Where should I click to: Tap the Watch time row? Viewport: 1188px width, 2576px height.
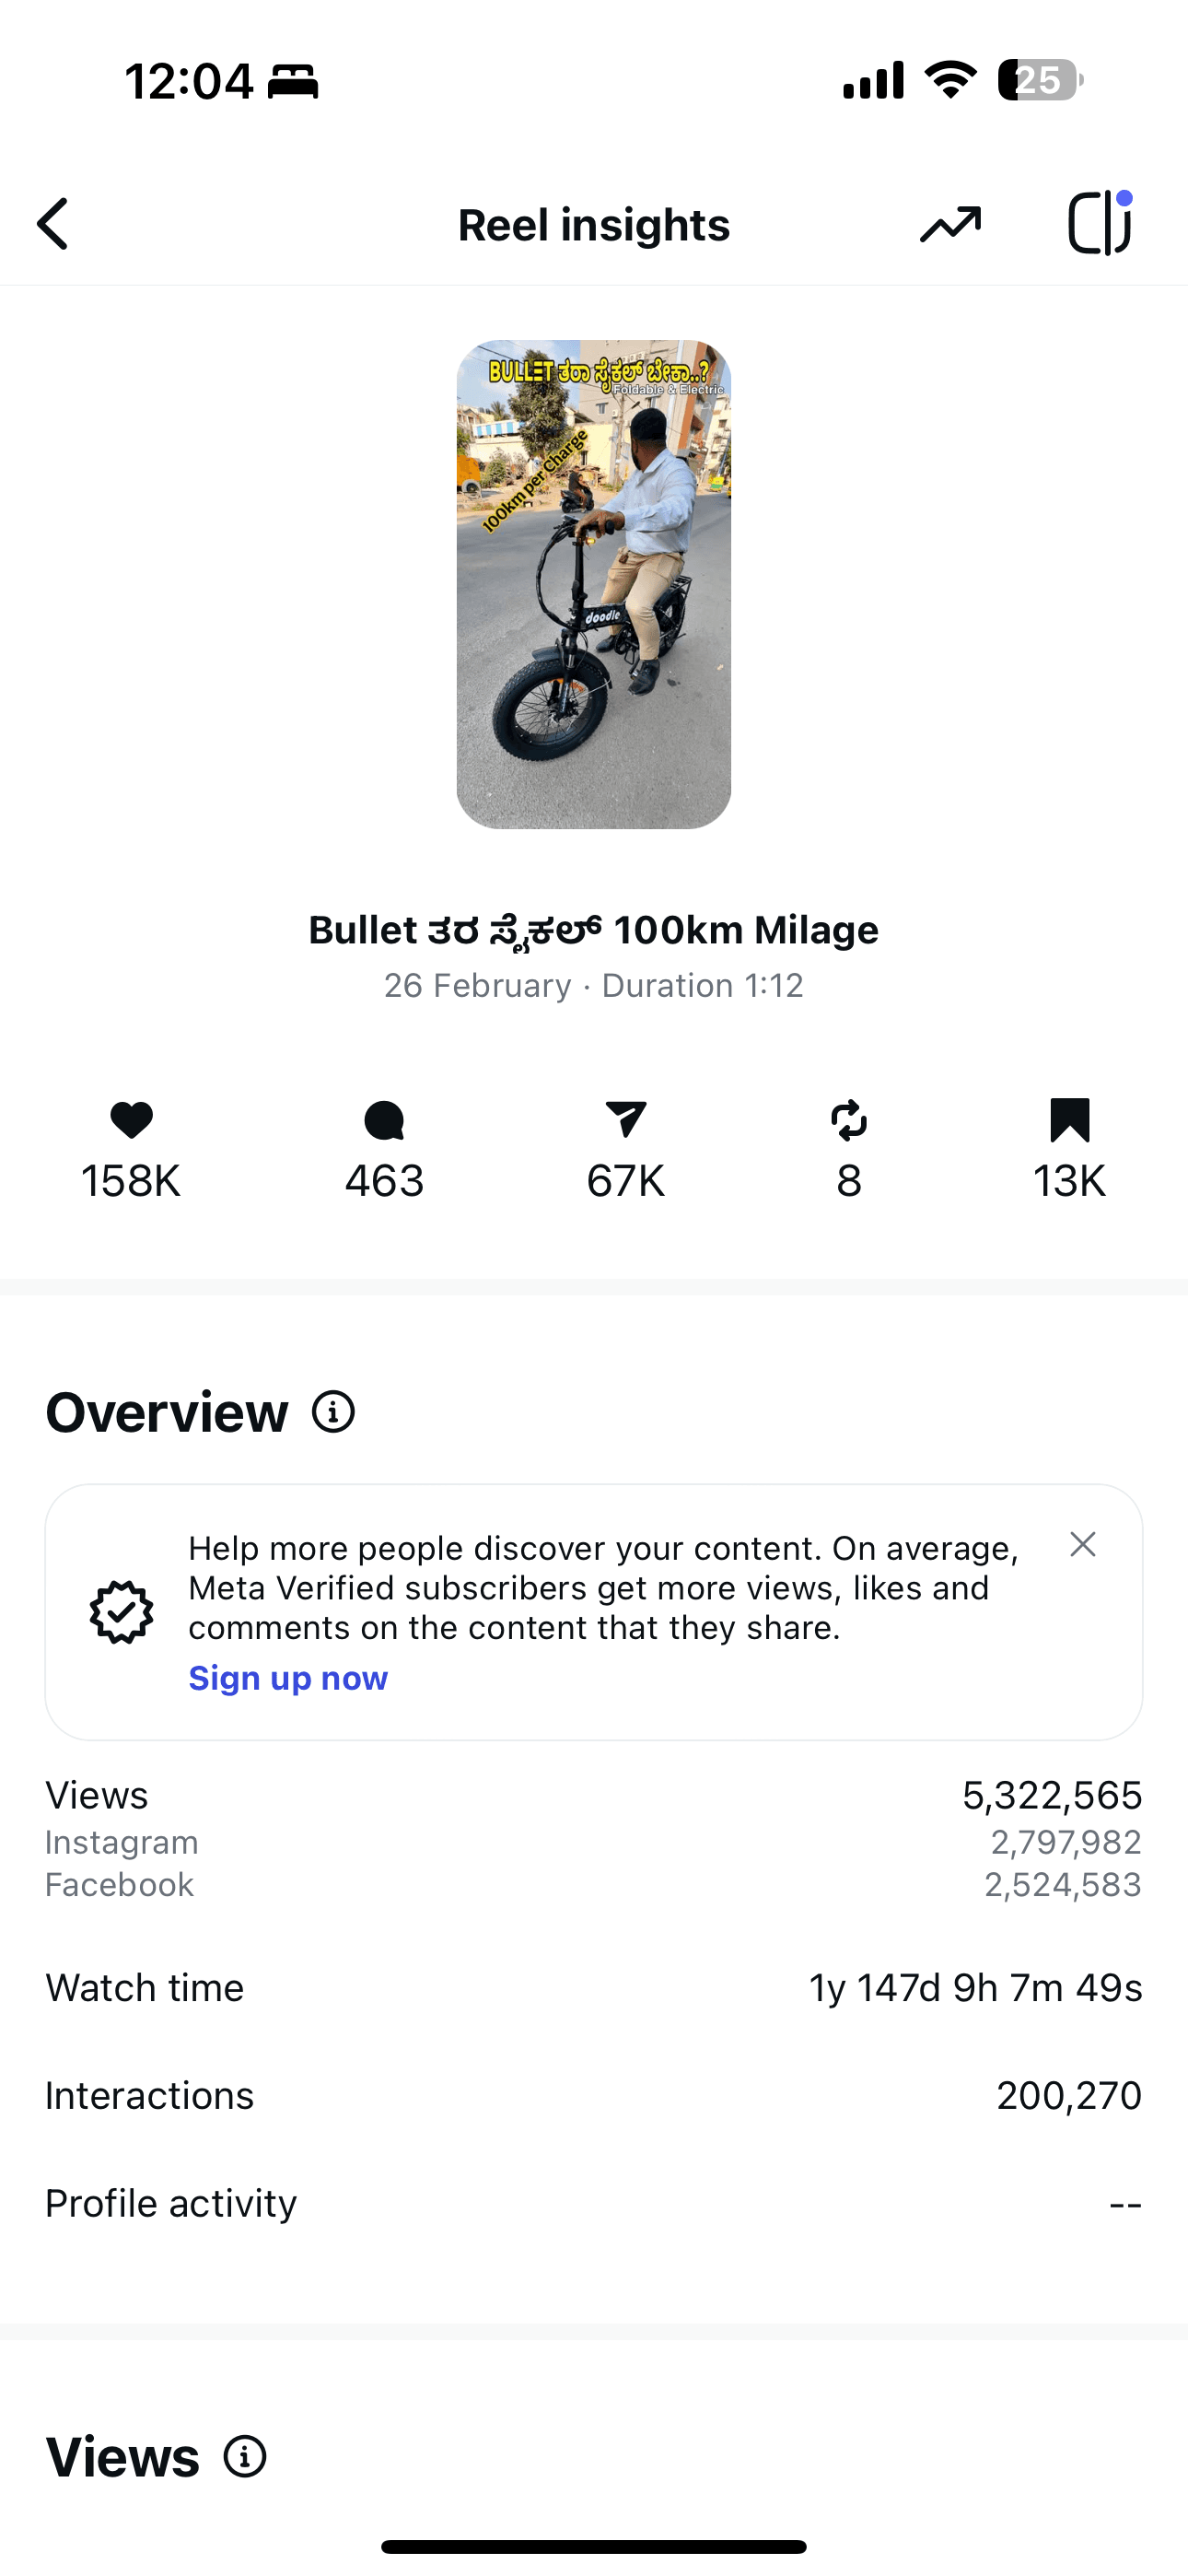594,1988
